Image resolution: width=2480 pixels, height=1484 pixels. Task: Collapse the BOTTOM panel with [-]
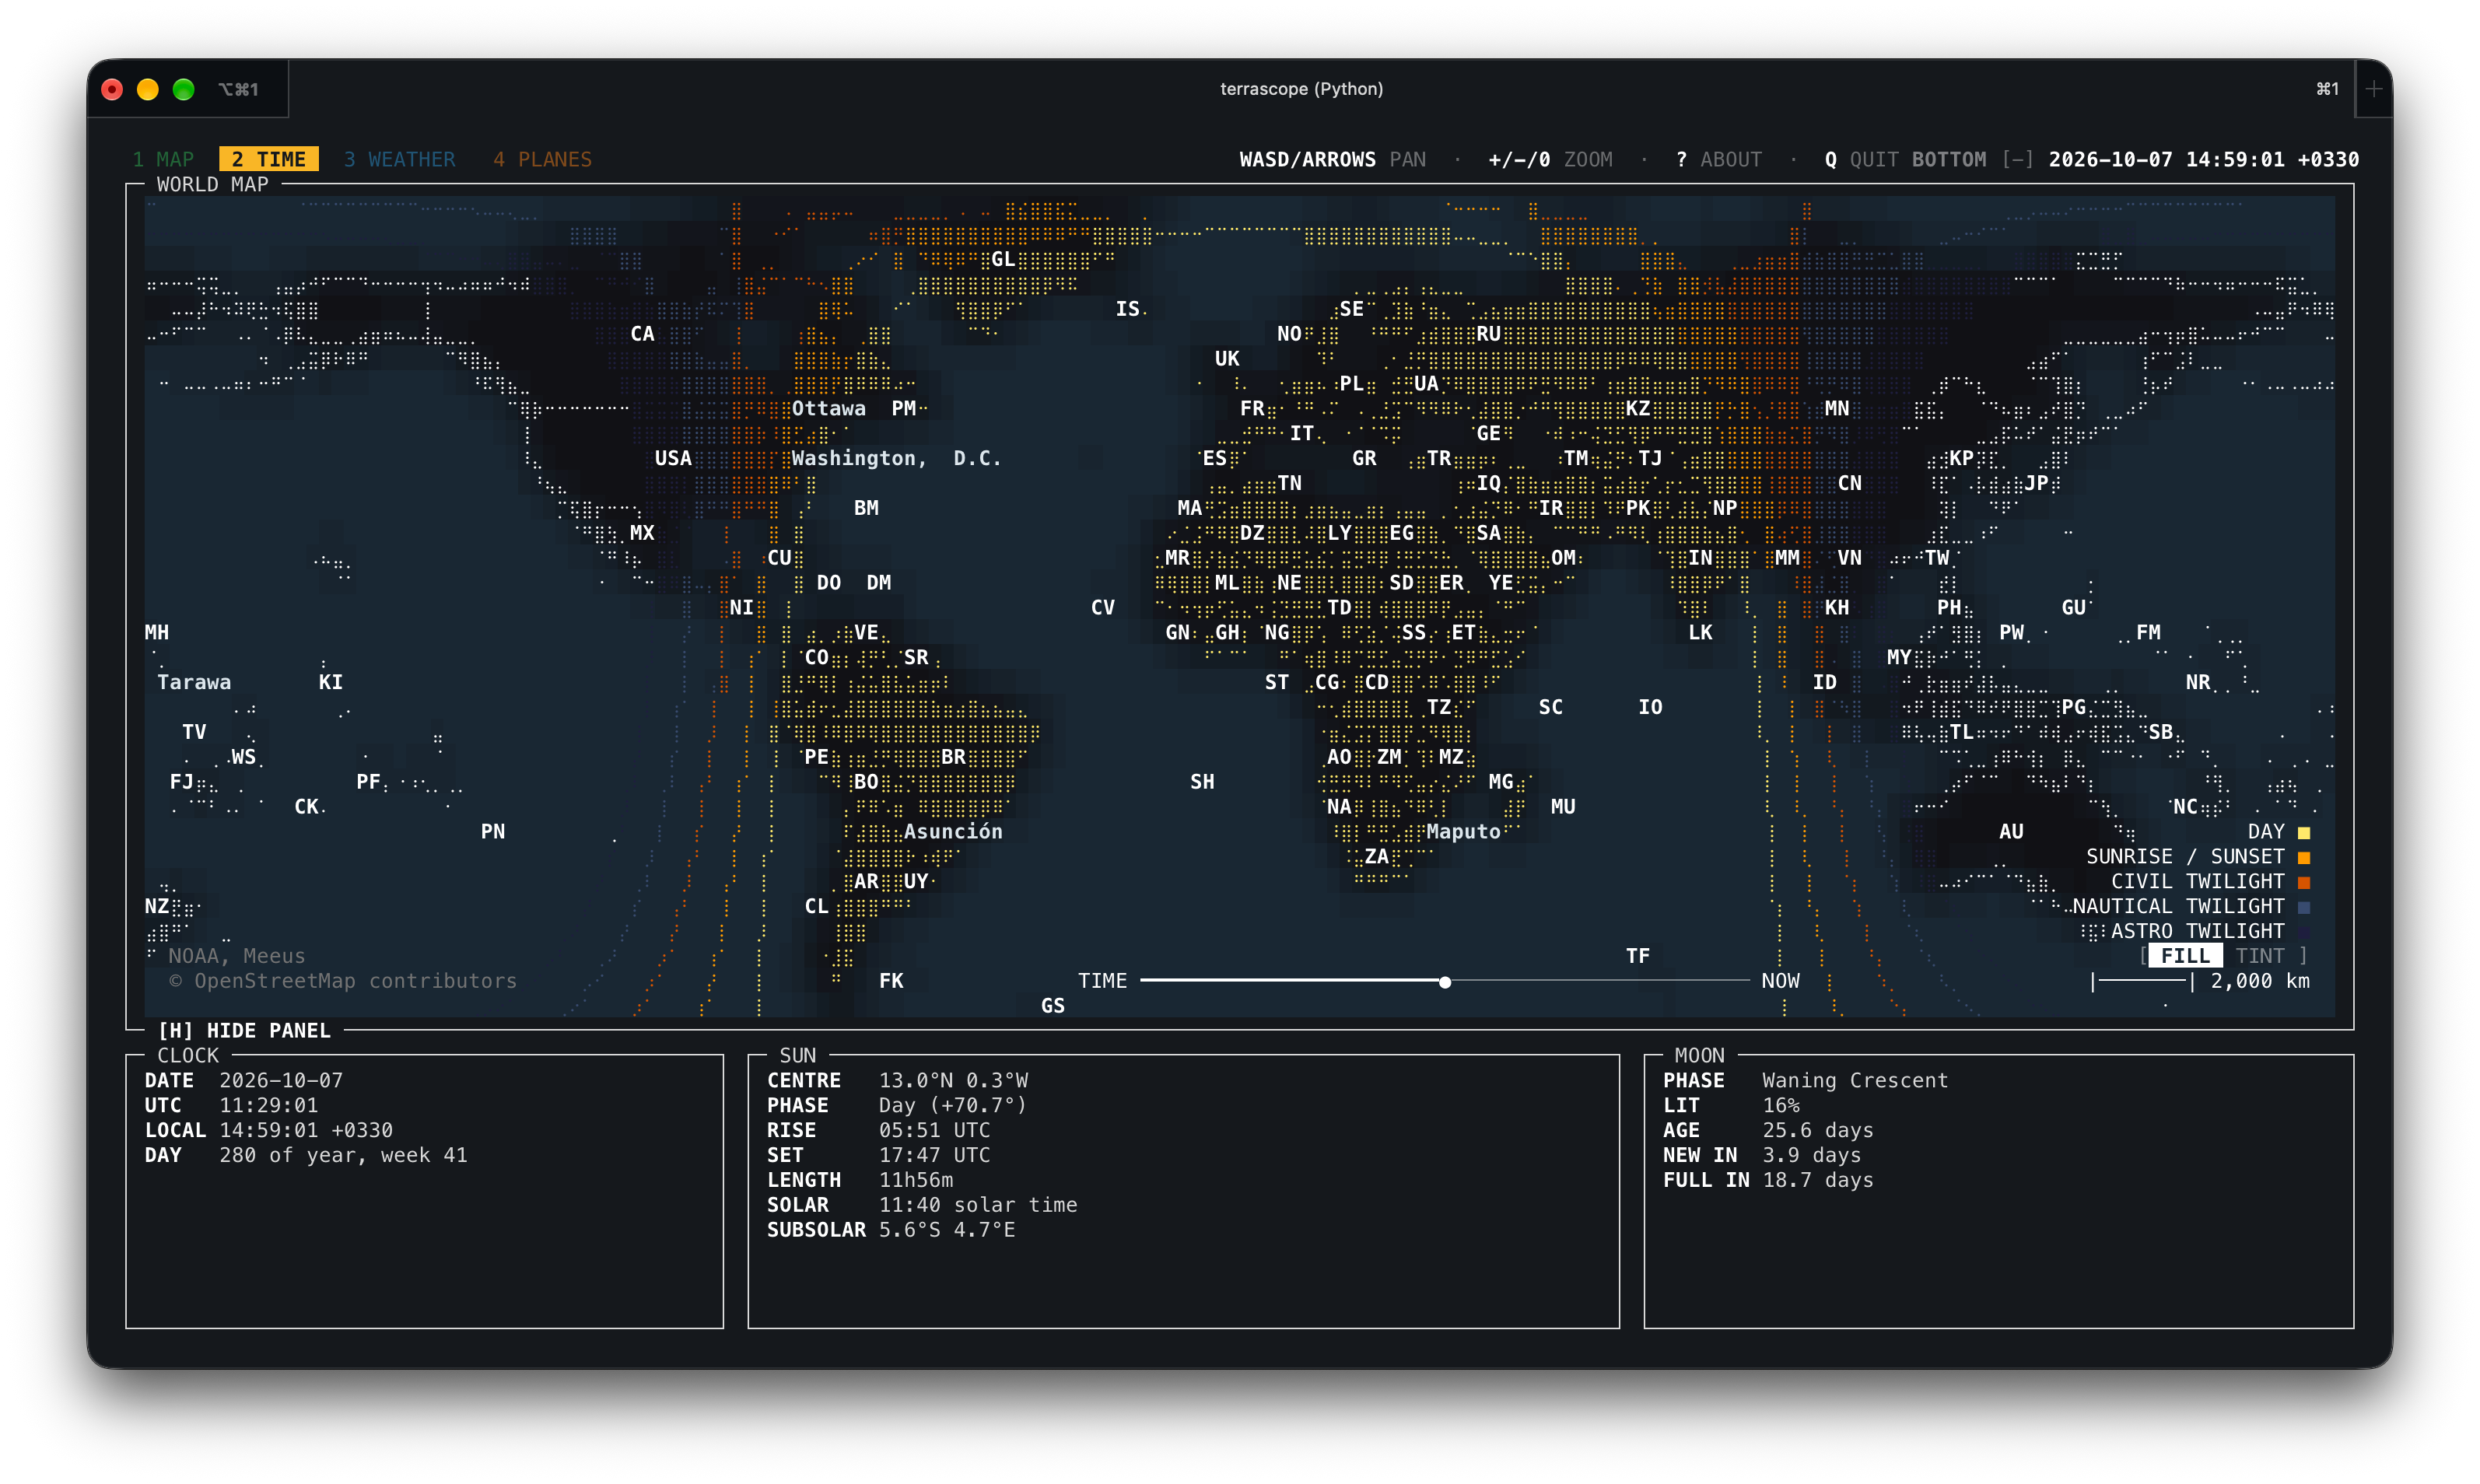(x=2017, y=159)
